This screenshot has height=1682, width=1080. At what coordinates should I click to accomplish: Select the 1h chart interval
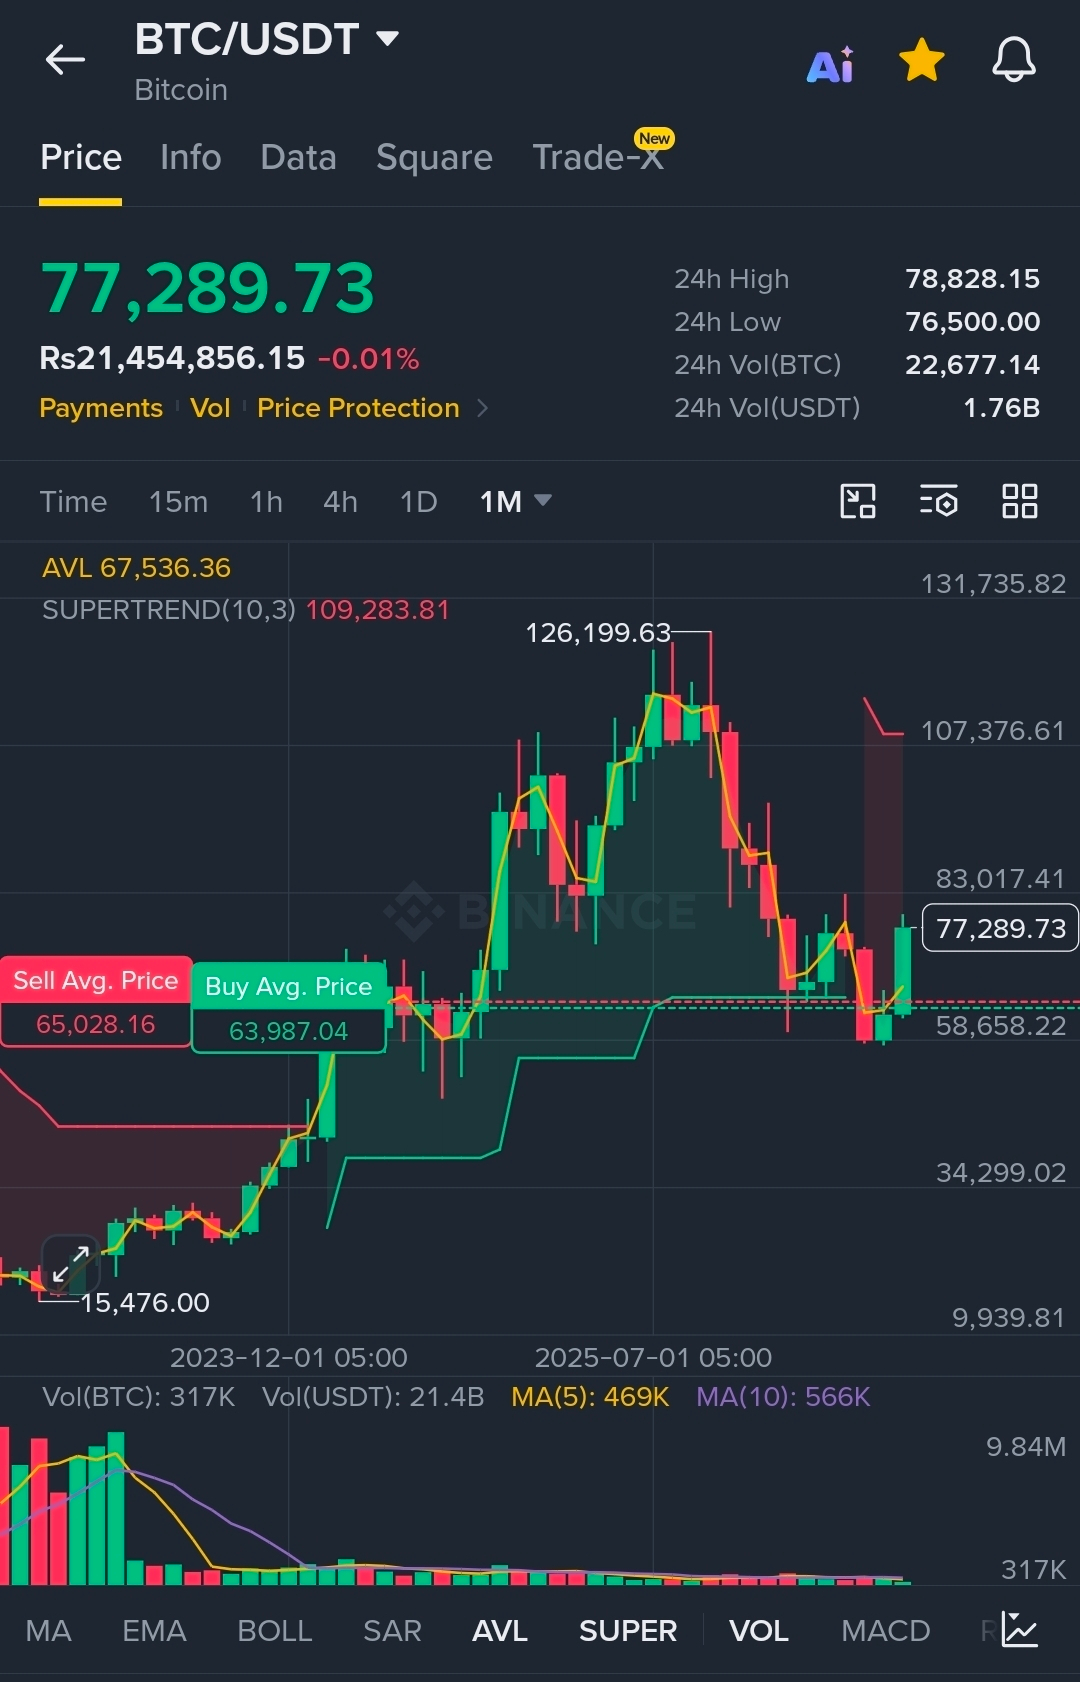266,501
